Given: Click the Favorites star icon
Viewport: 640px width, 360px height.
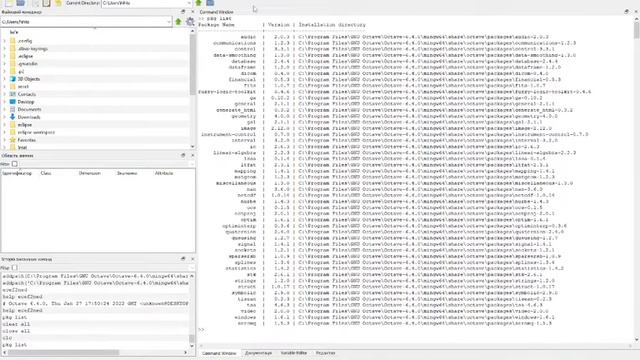Looking at the screenshot, I should 13,140.
